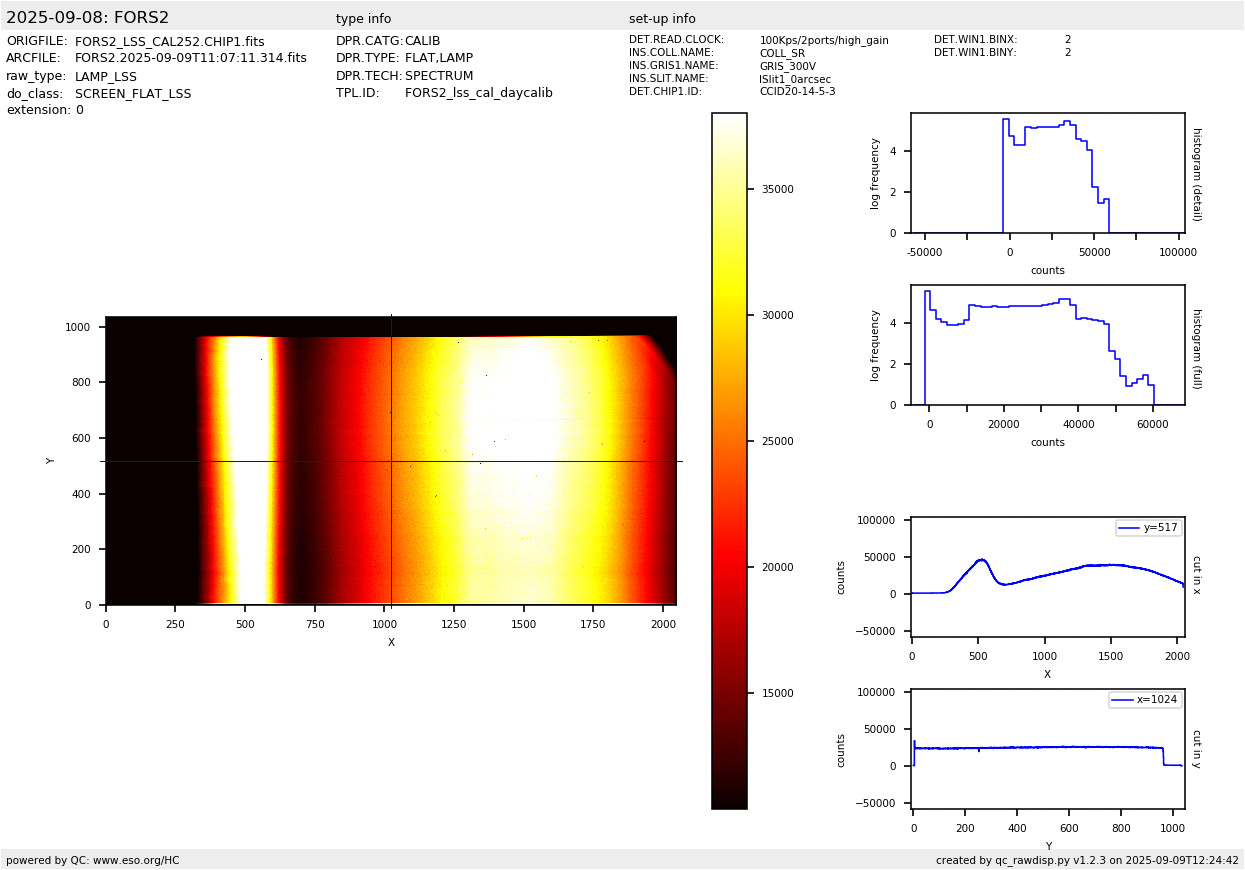Click the 'powered by QC: www.eso.org/HC' footer link
Viewport: 1245px width, 870px height.
tap(93, 861)
